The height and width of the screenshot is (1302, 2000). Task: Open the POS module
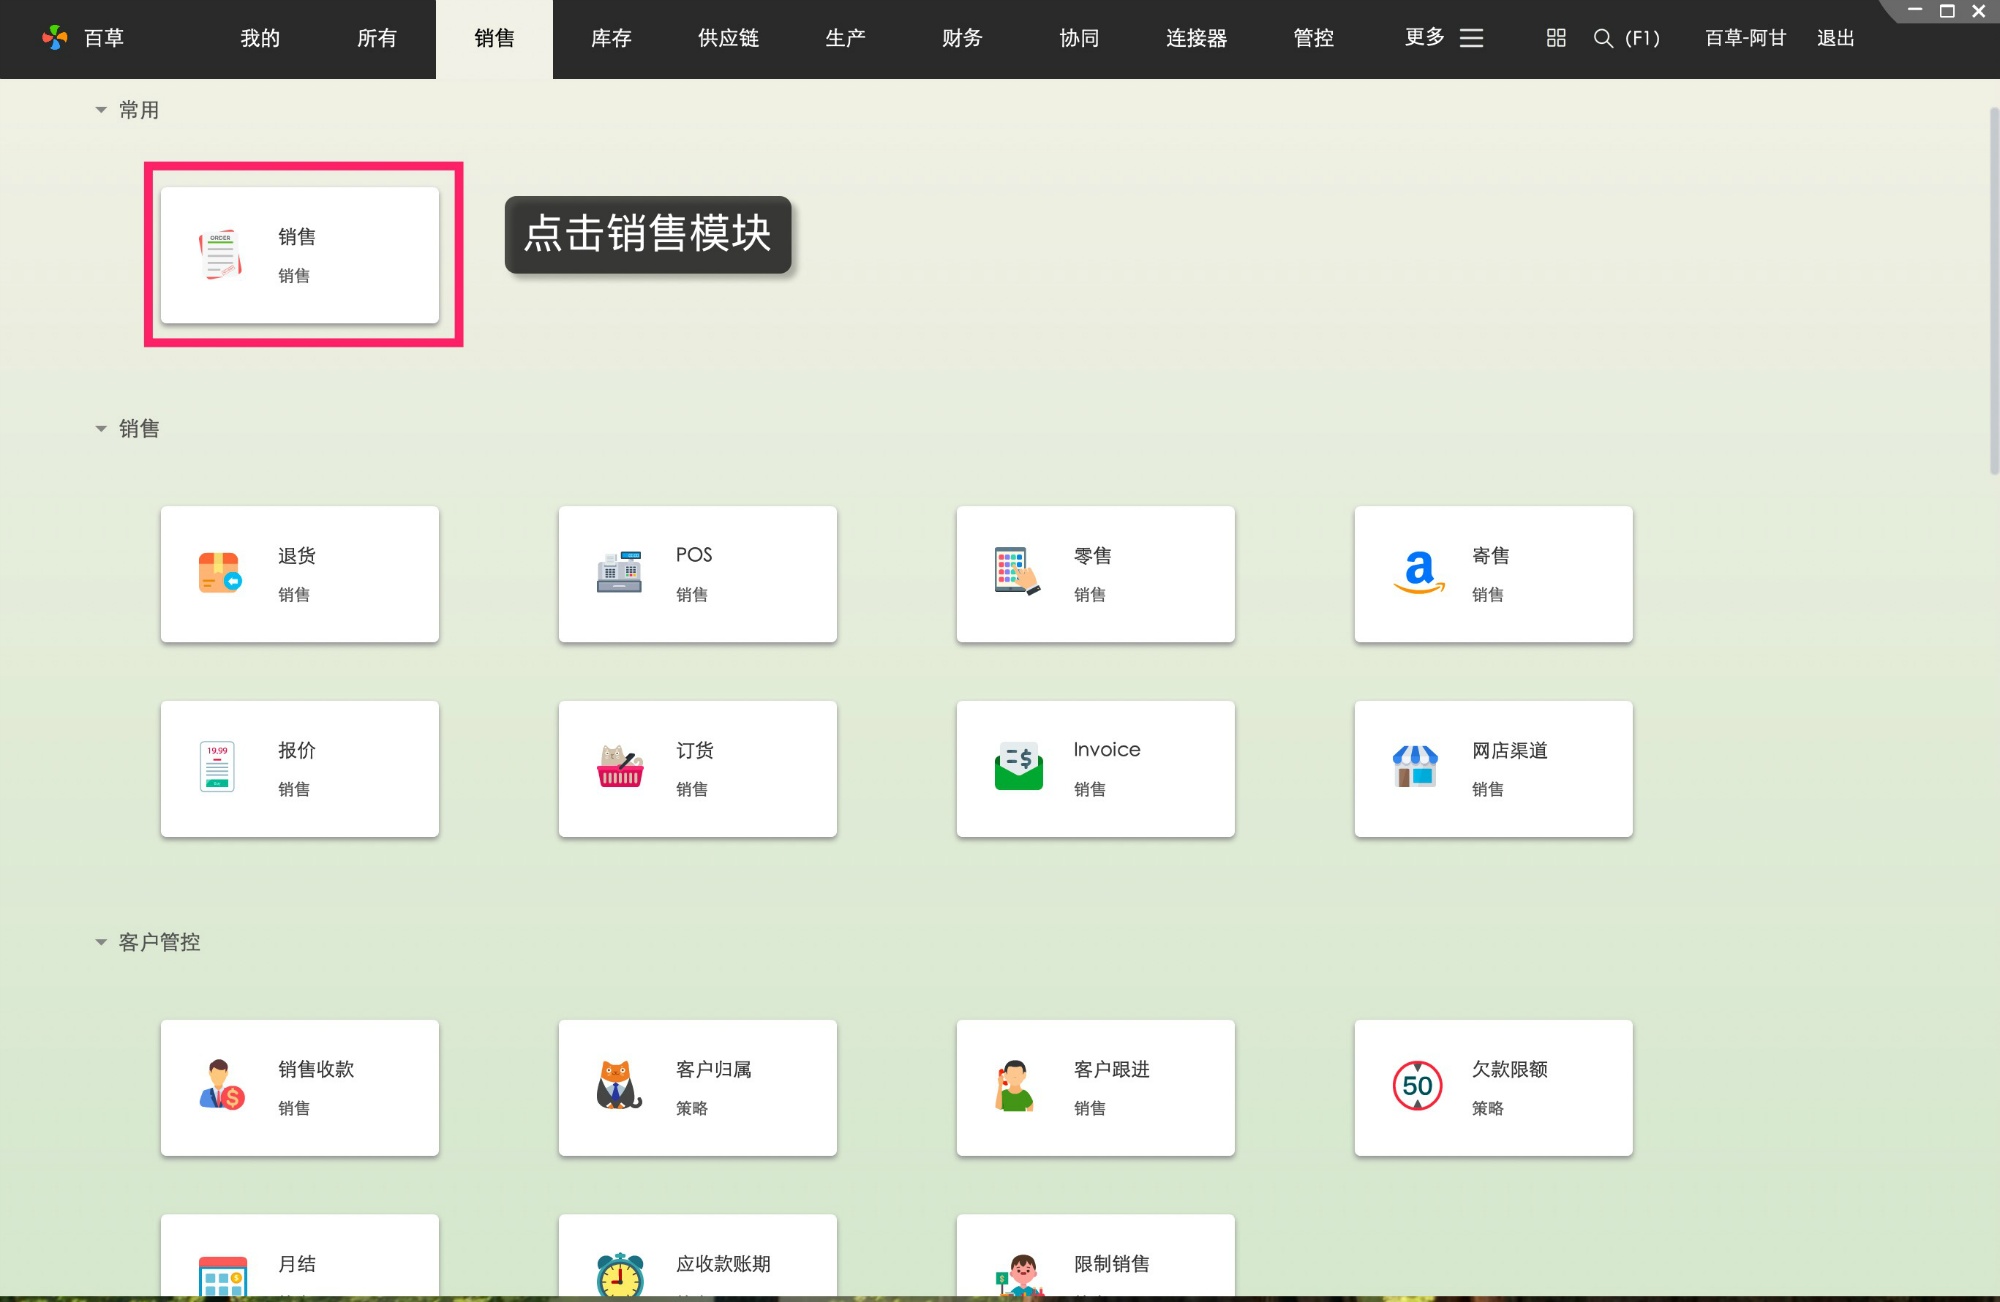(697, 573)
